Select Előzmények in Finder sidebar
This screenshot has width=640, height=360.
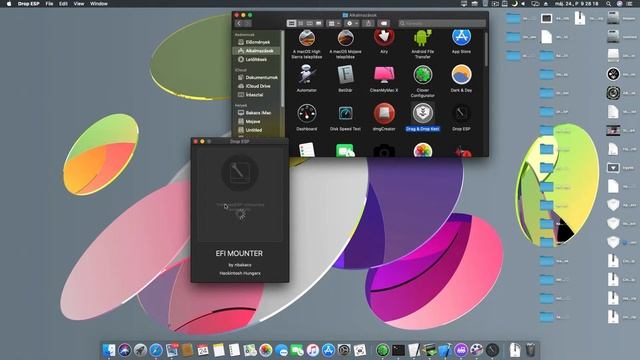click(x=257, y=42)
